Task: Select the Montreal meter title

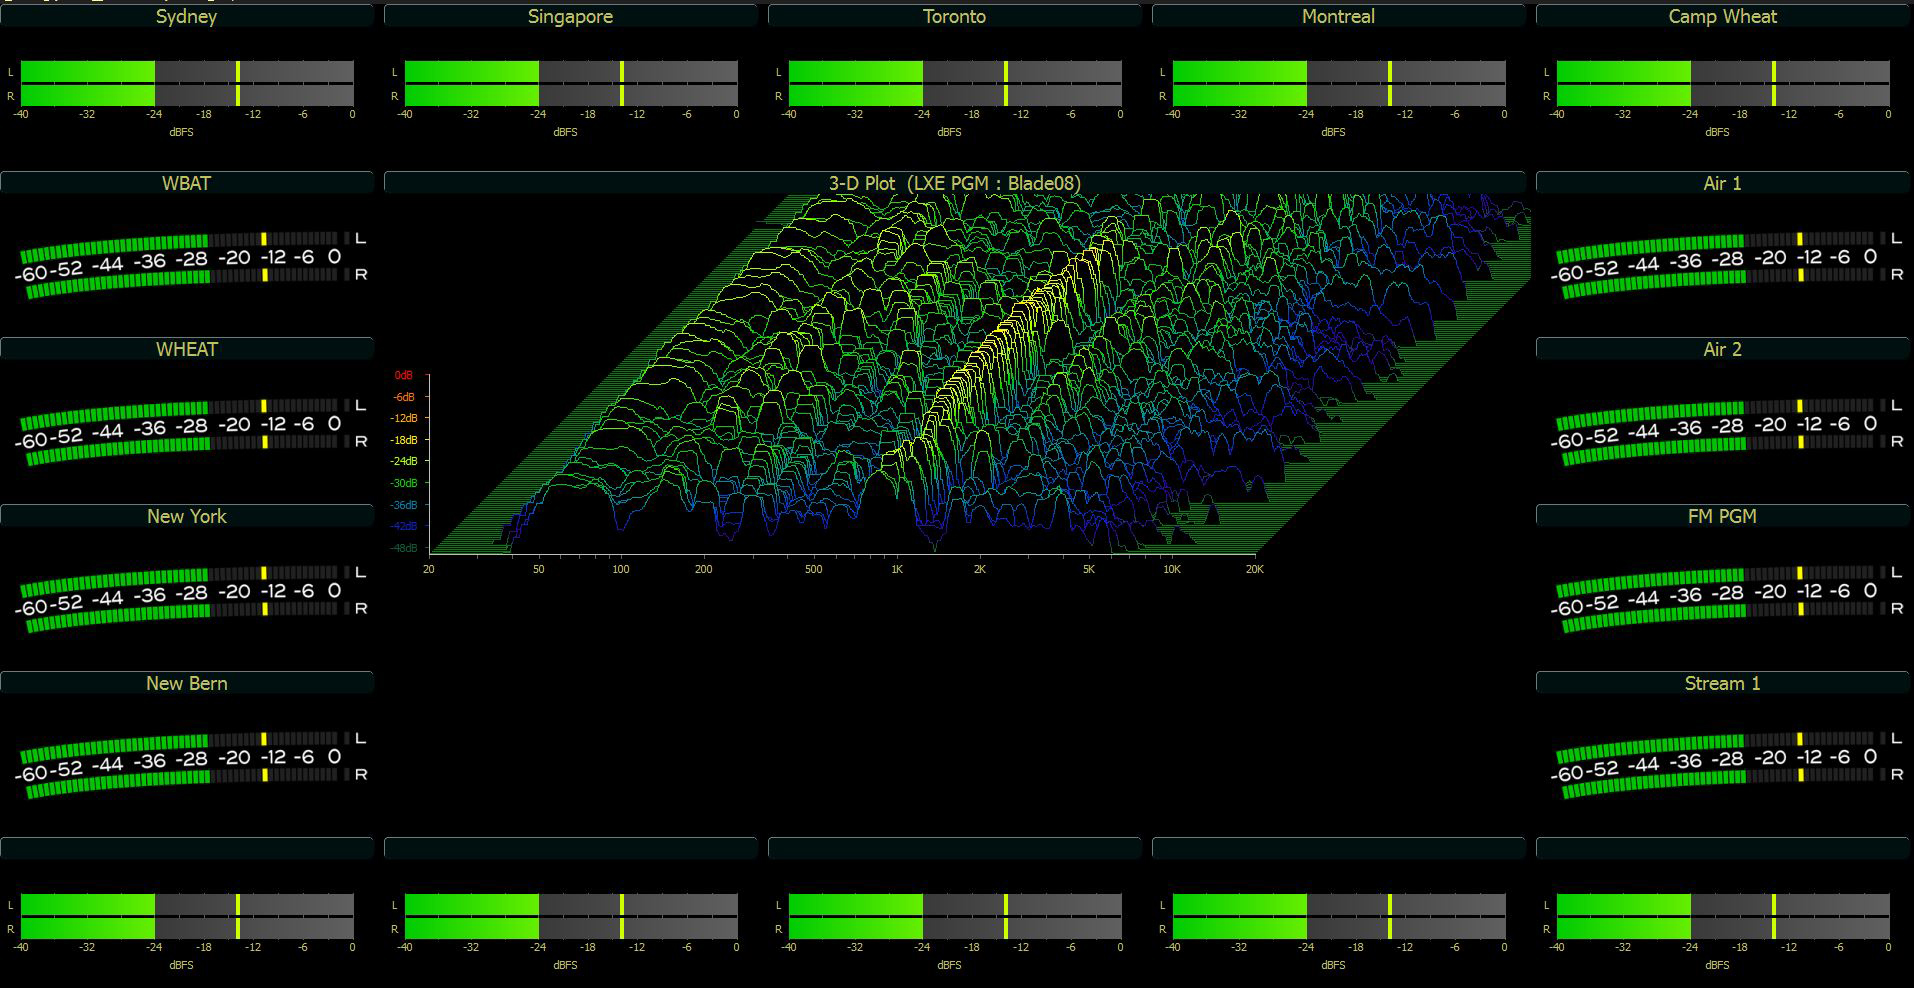Action: (x=1338, y=17)
